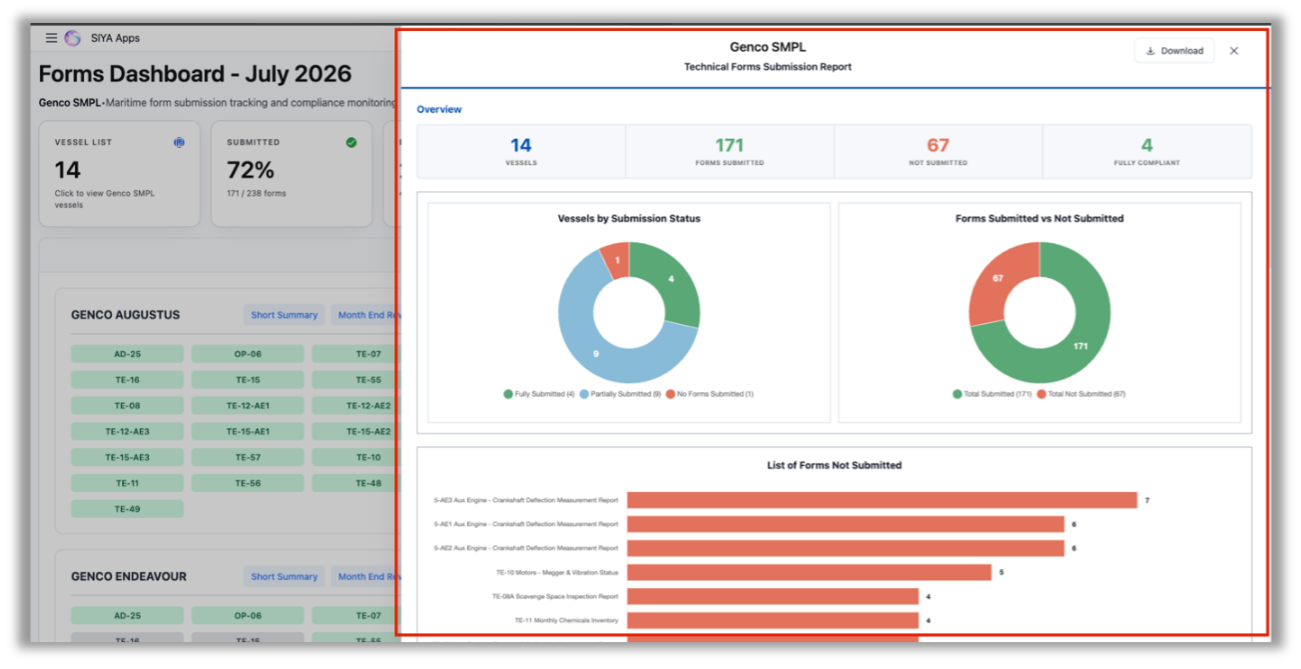Open AD-25 form chip under Genco Augustus
1301x669 pixels.
[x=127, y=354]
